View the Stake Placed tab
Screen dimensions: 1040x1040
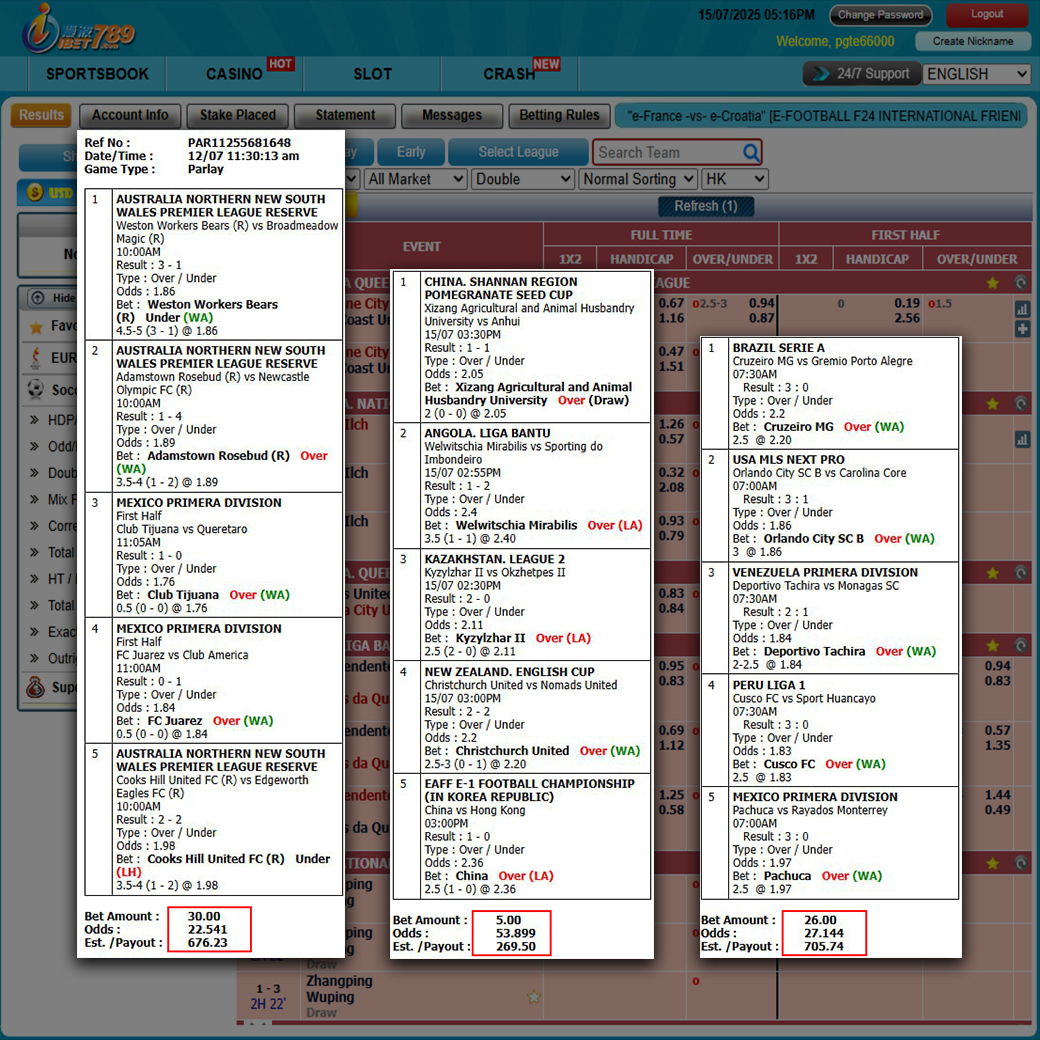pyautogui.click(x=237, y=115)
